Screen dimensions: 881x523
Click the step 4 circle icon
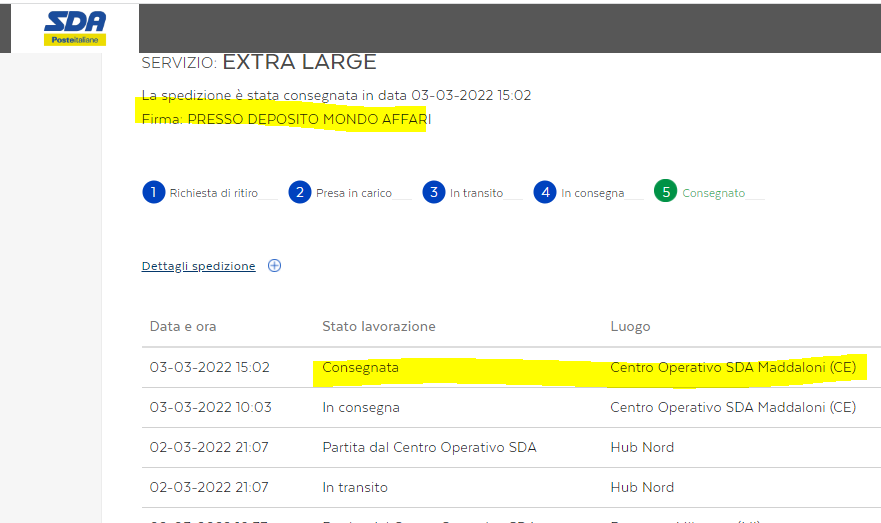click(x=545, y=192)
